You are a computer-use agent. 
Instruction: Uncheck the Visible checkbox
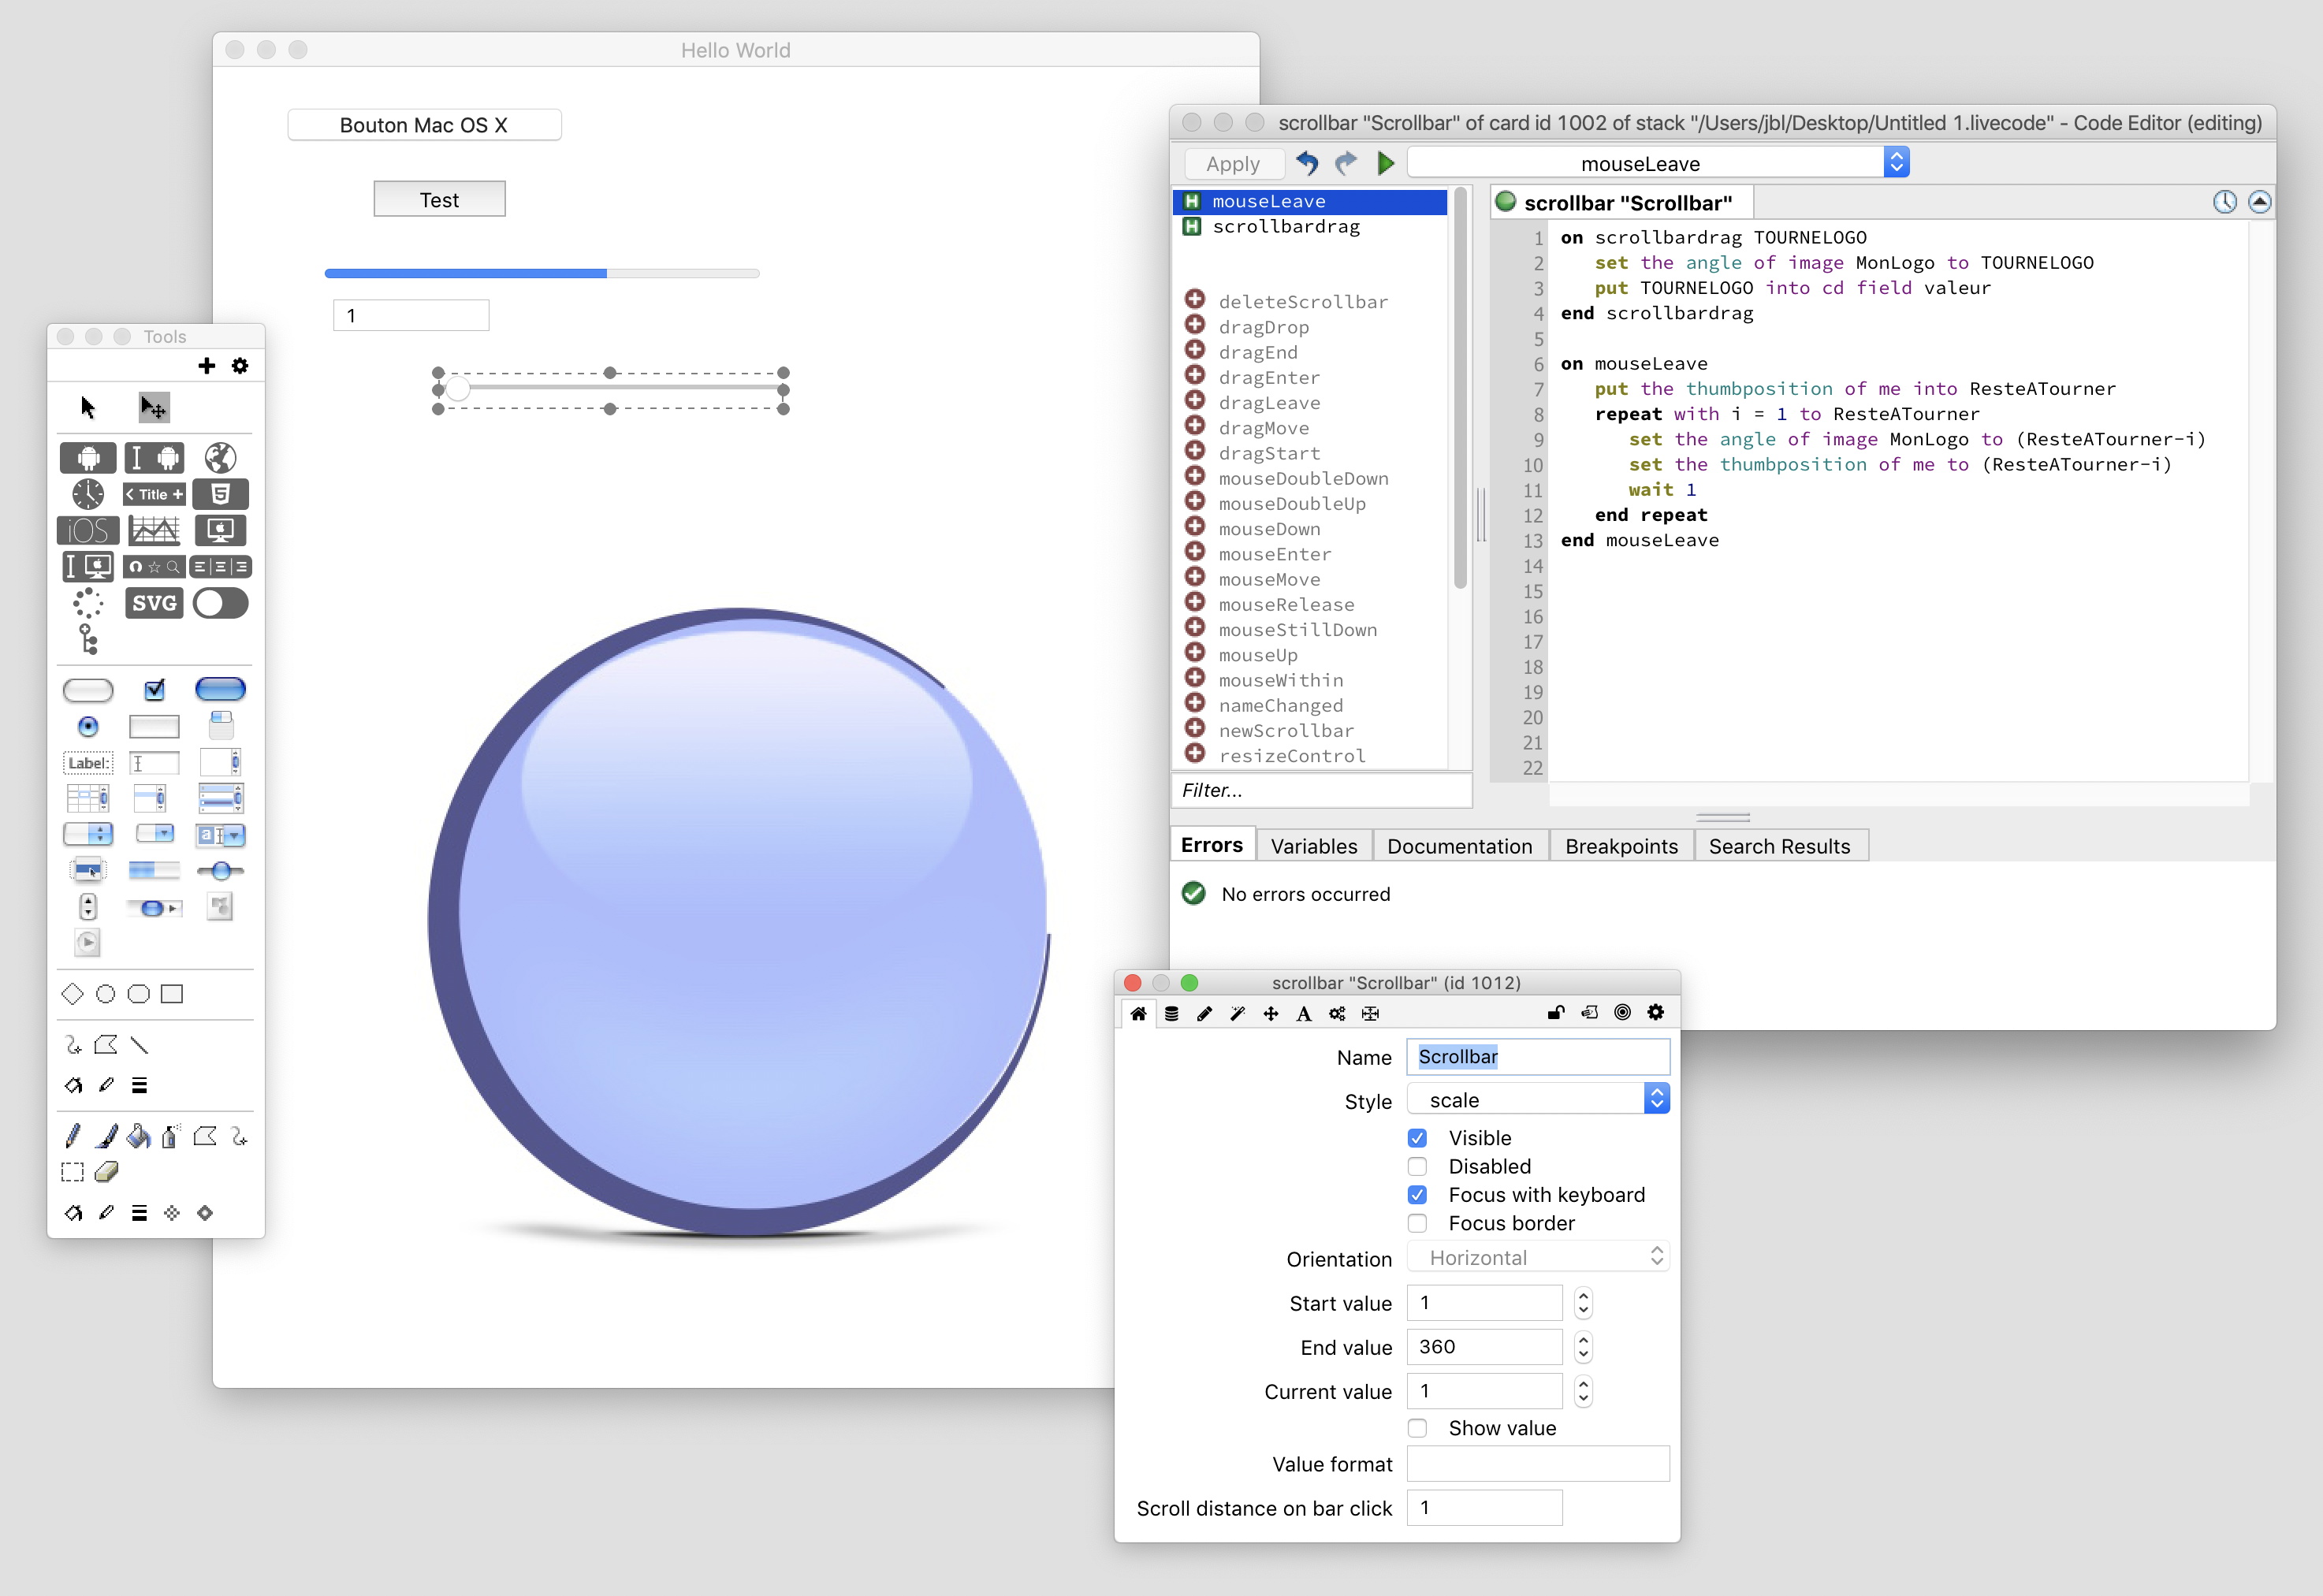pyautogui.click(x=1417, y=1137)
